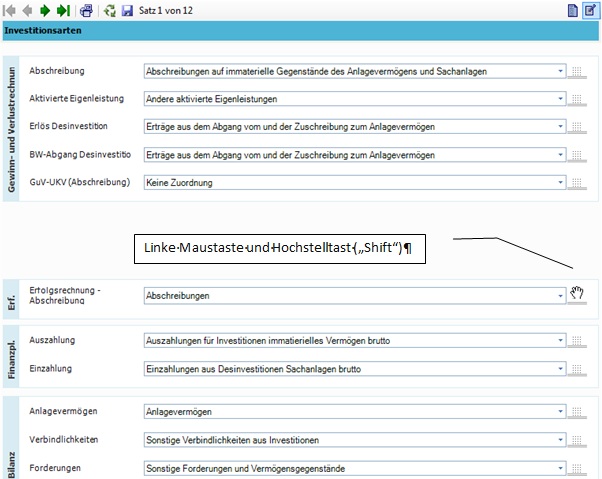Viewport: 602px width, 479px height.
Task: Expand the BW-Abgang Desinvestition dropdown
Action: pos(560,155)
